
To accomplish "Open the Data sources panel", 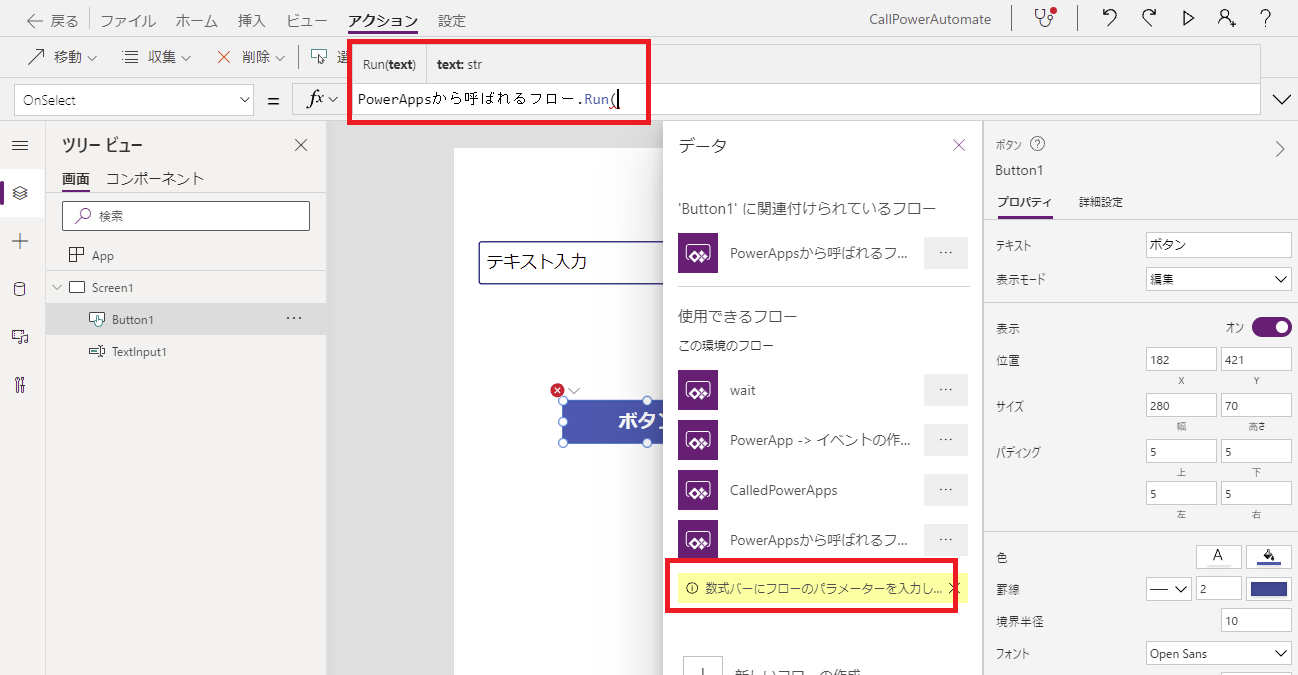I will coord(21,288).
